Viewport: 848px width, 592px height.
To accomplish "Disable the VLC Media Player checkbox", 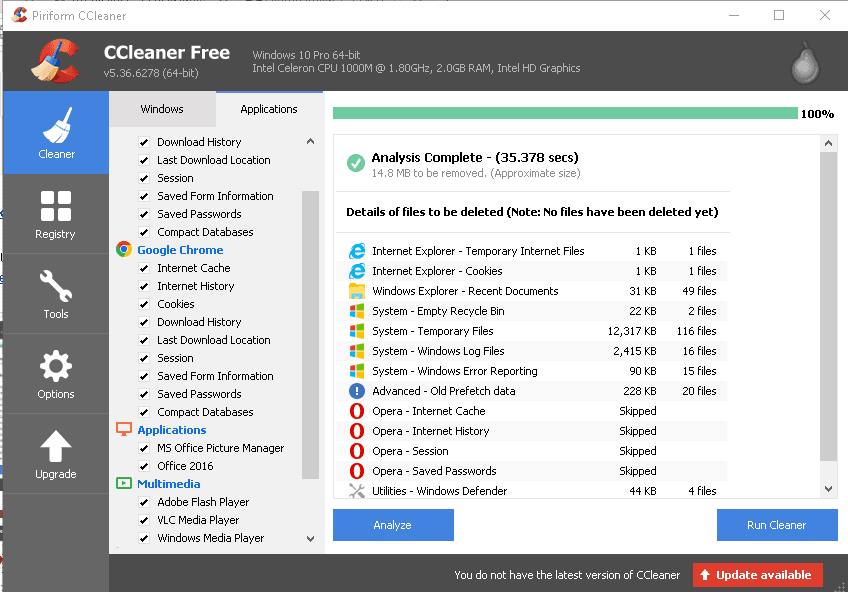I will [x=143, y=519].
